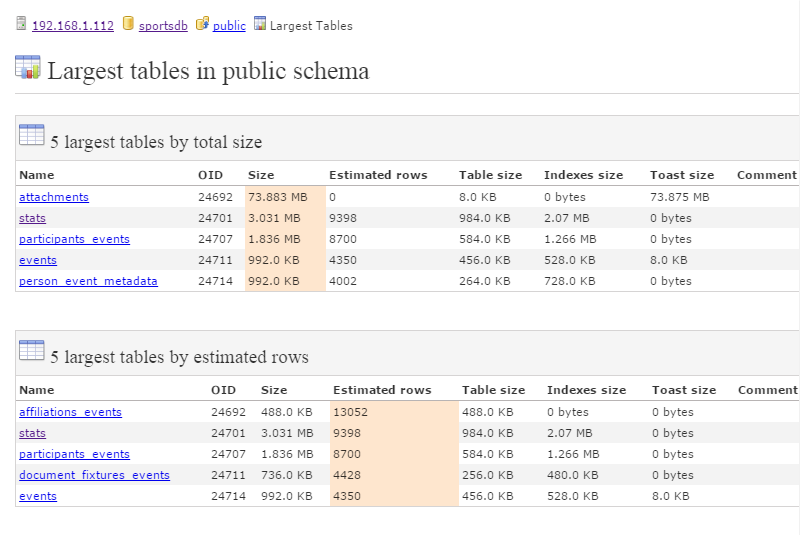Open the attachments table link
The width and height of the screenshot is (800, 535).
point(54,197)
